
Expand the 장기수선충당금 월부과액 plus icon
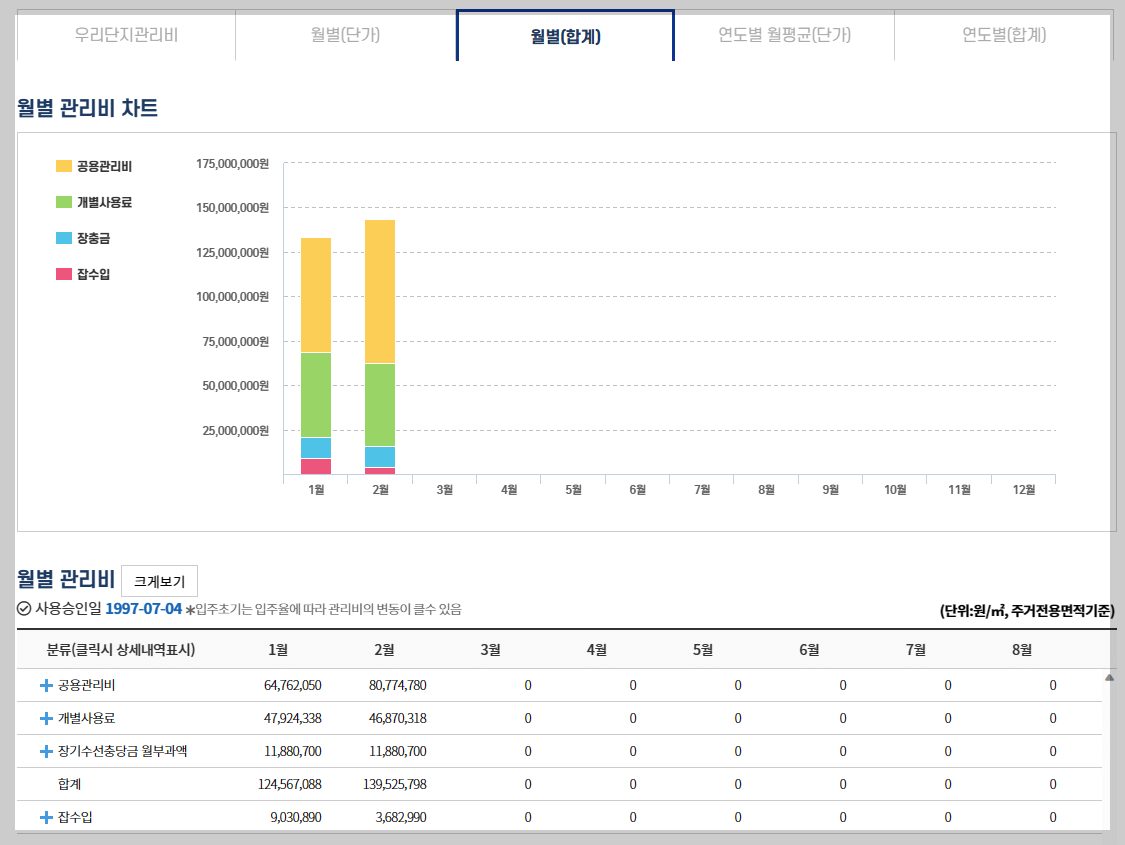click(46, 752)
